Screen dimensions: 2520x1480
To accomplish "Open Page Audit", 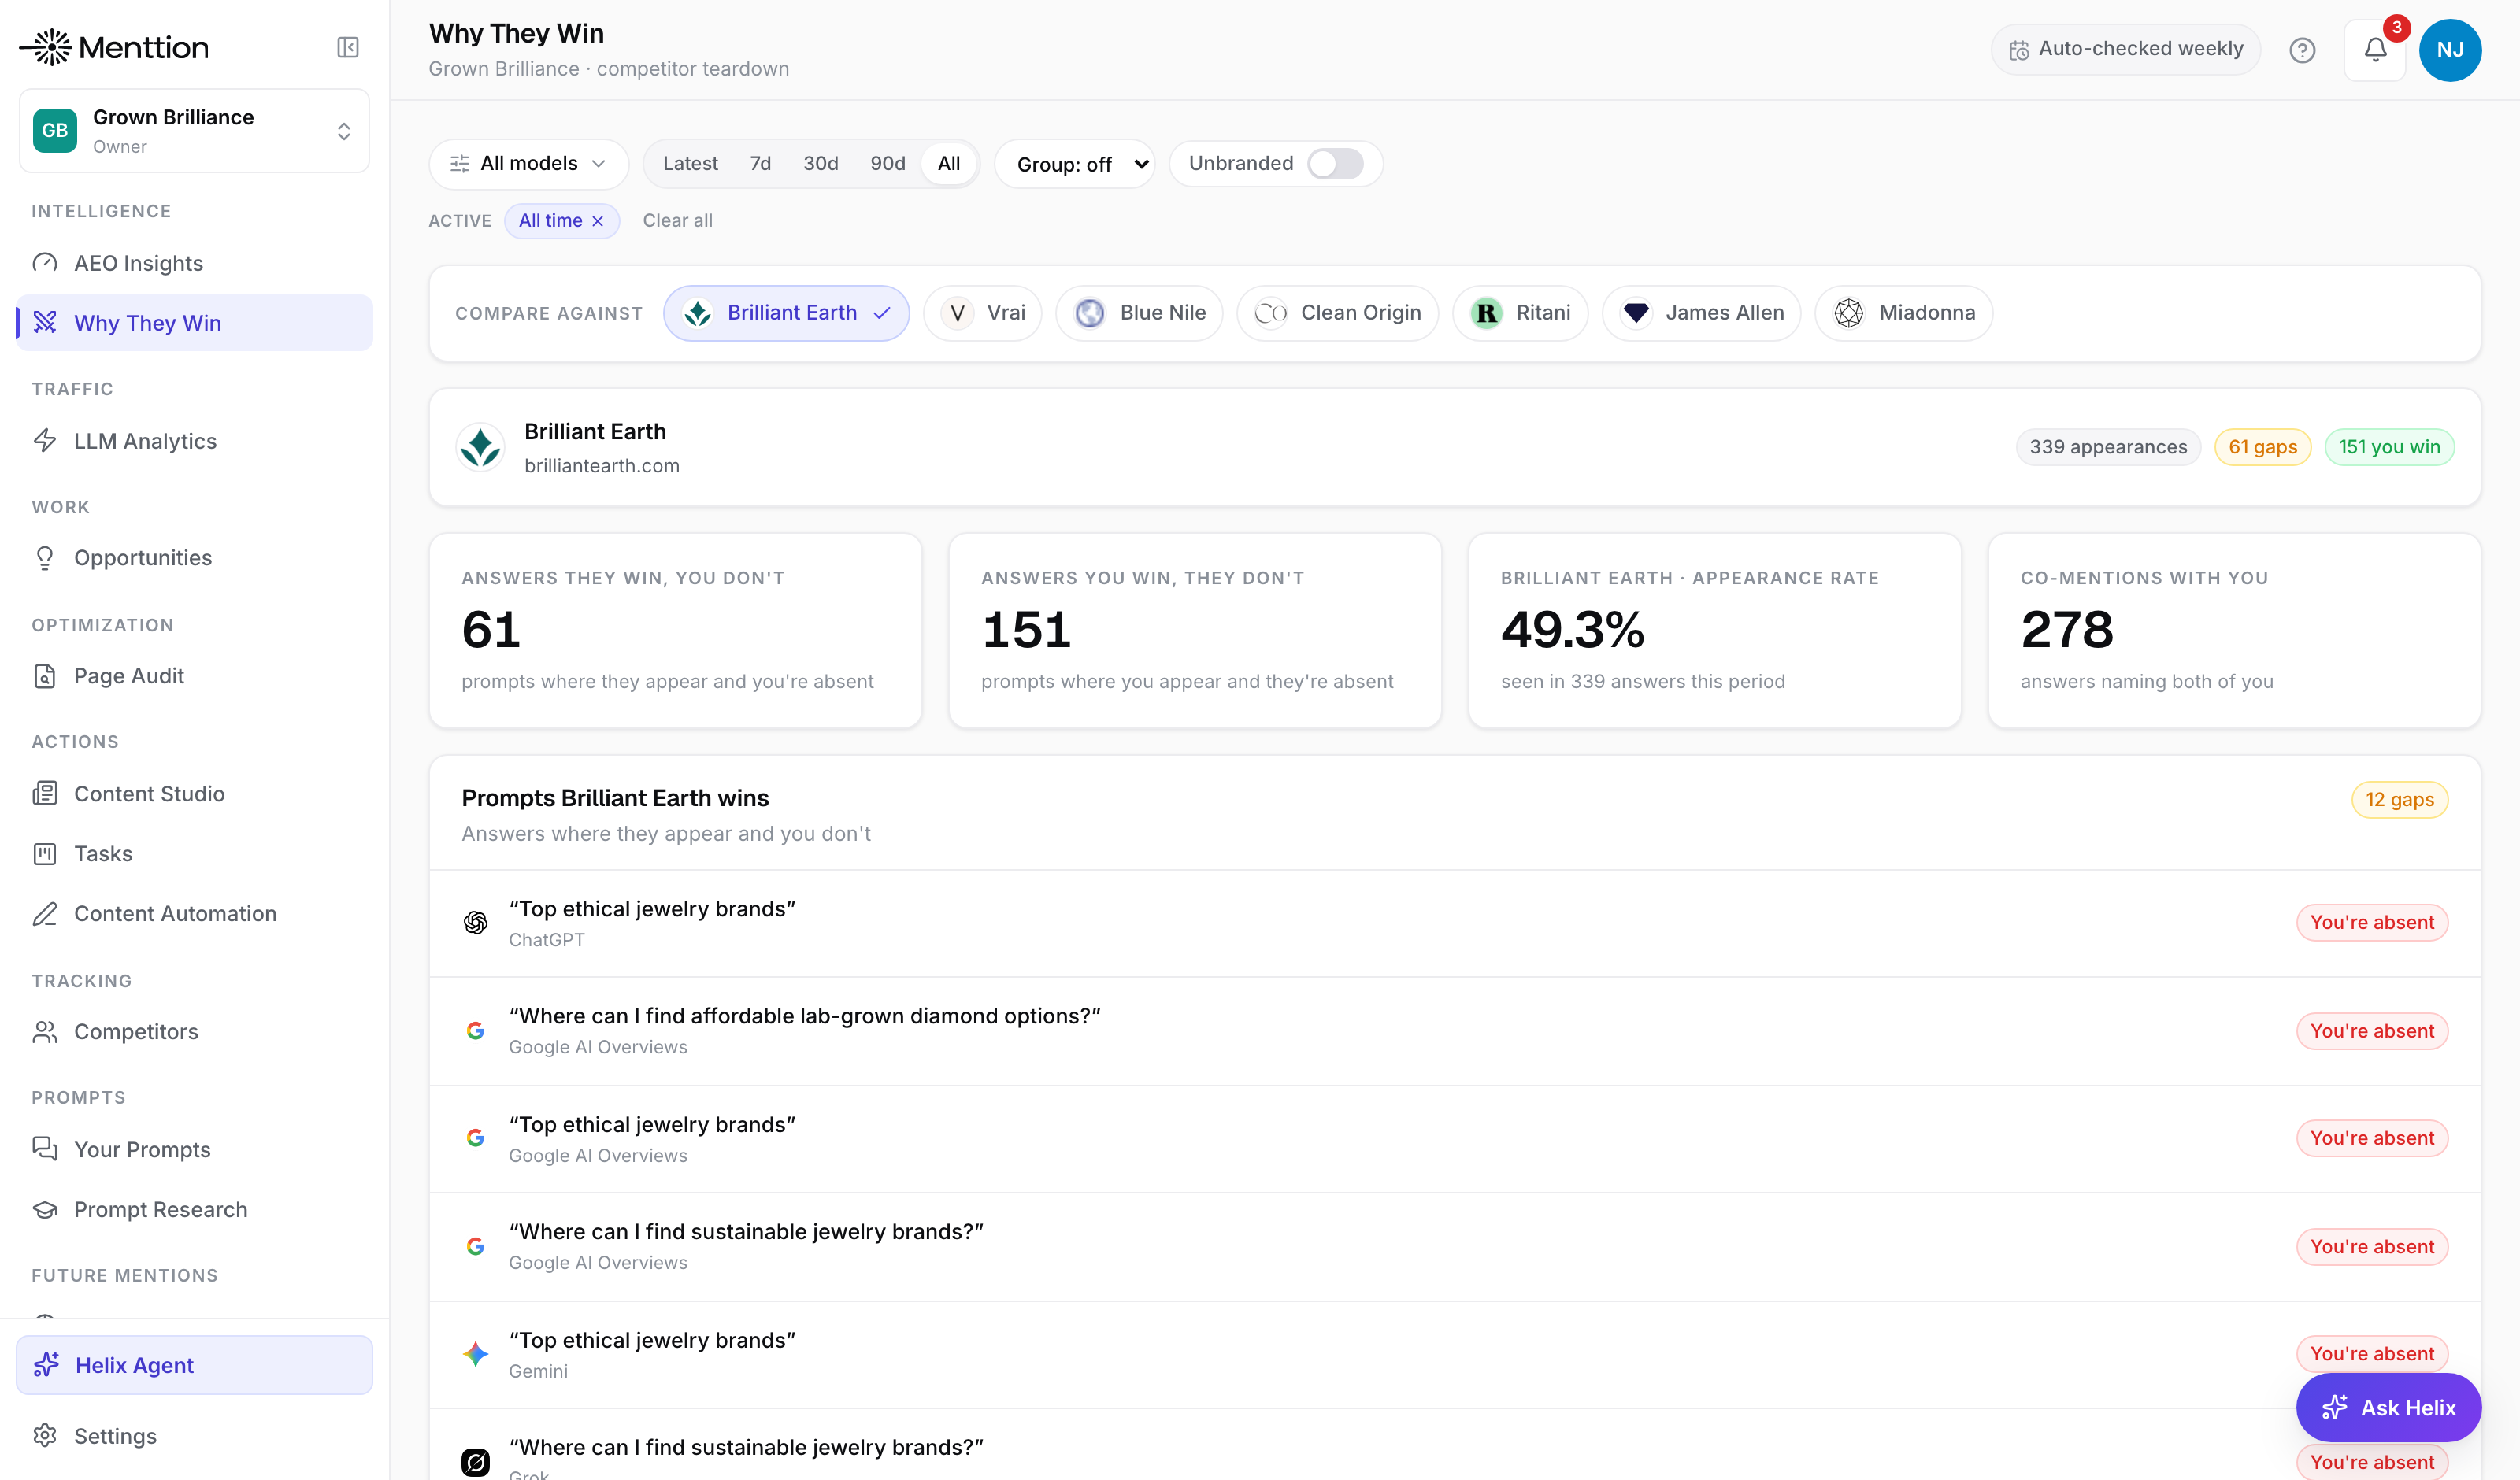I will pos(194,675).
